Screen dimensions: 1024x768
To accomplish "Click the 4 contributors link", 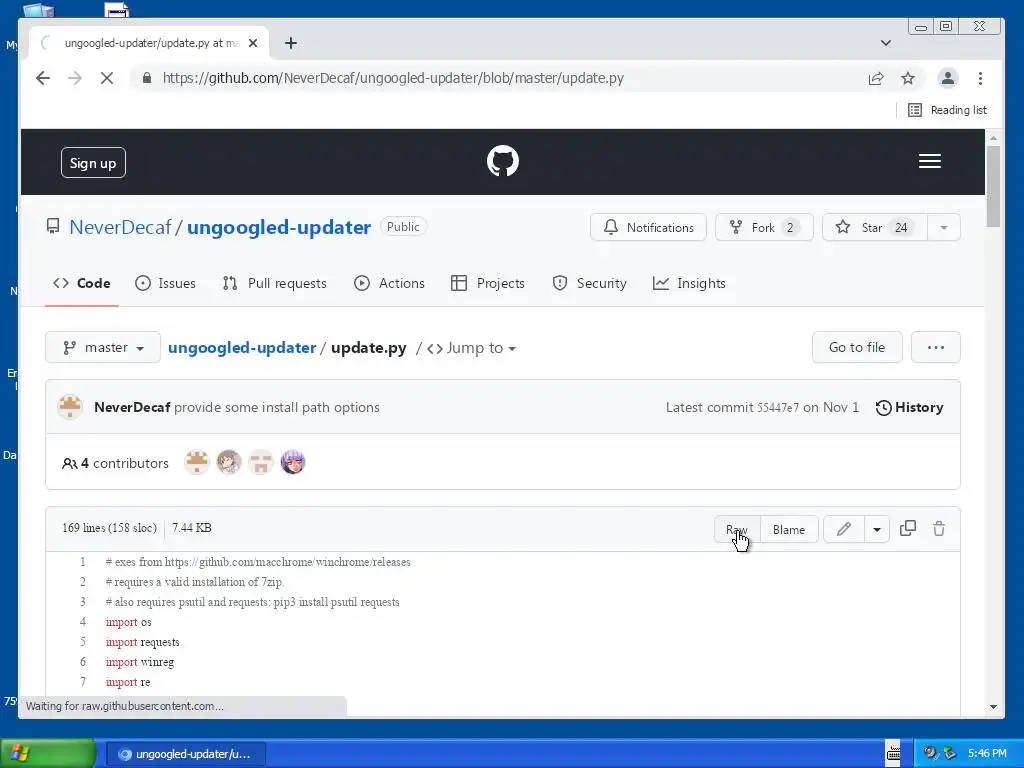I will (x=116, y=464).
